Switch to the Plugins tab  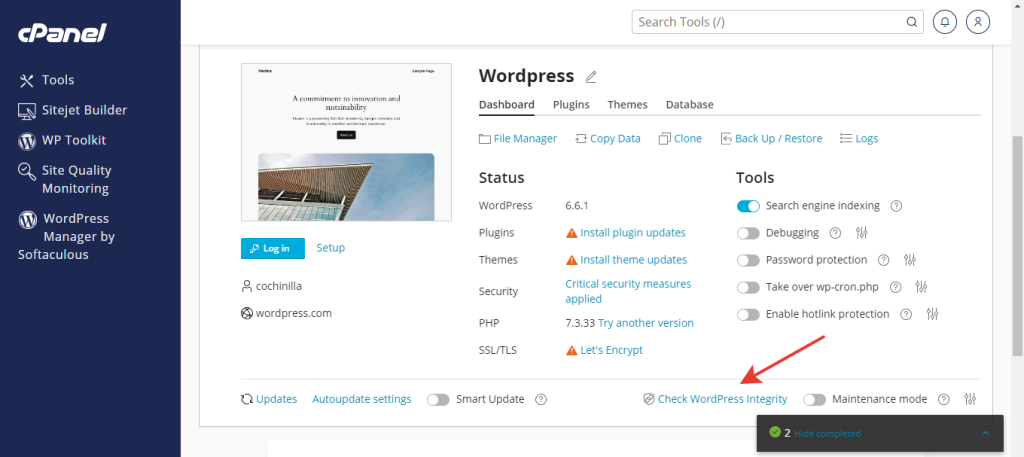571,104
